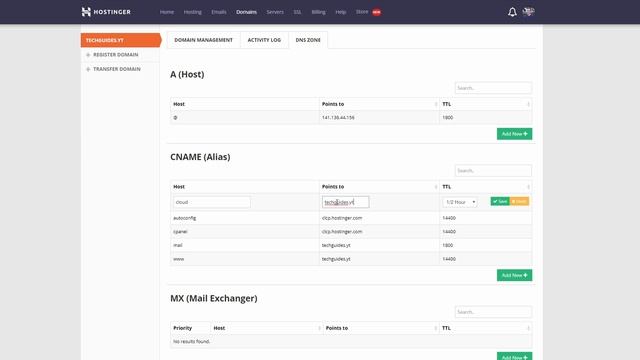The image size is (640, 360).
Task: Sort MX table by Host column
Action: [319, 328]
